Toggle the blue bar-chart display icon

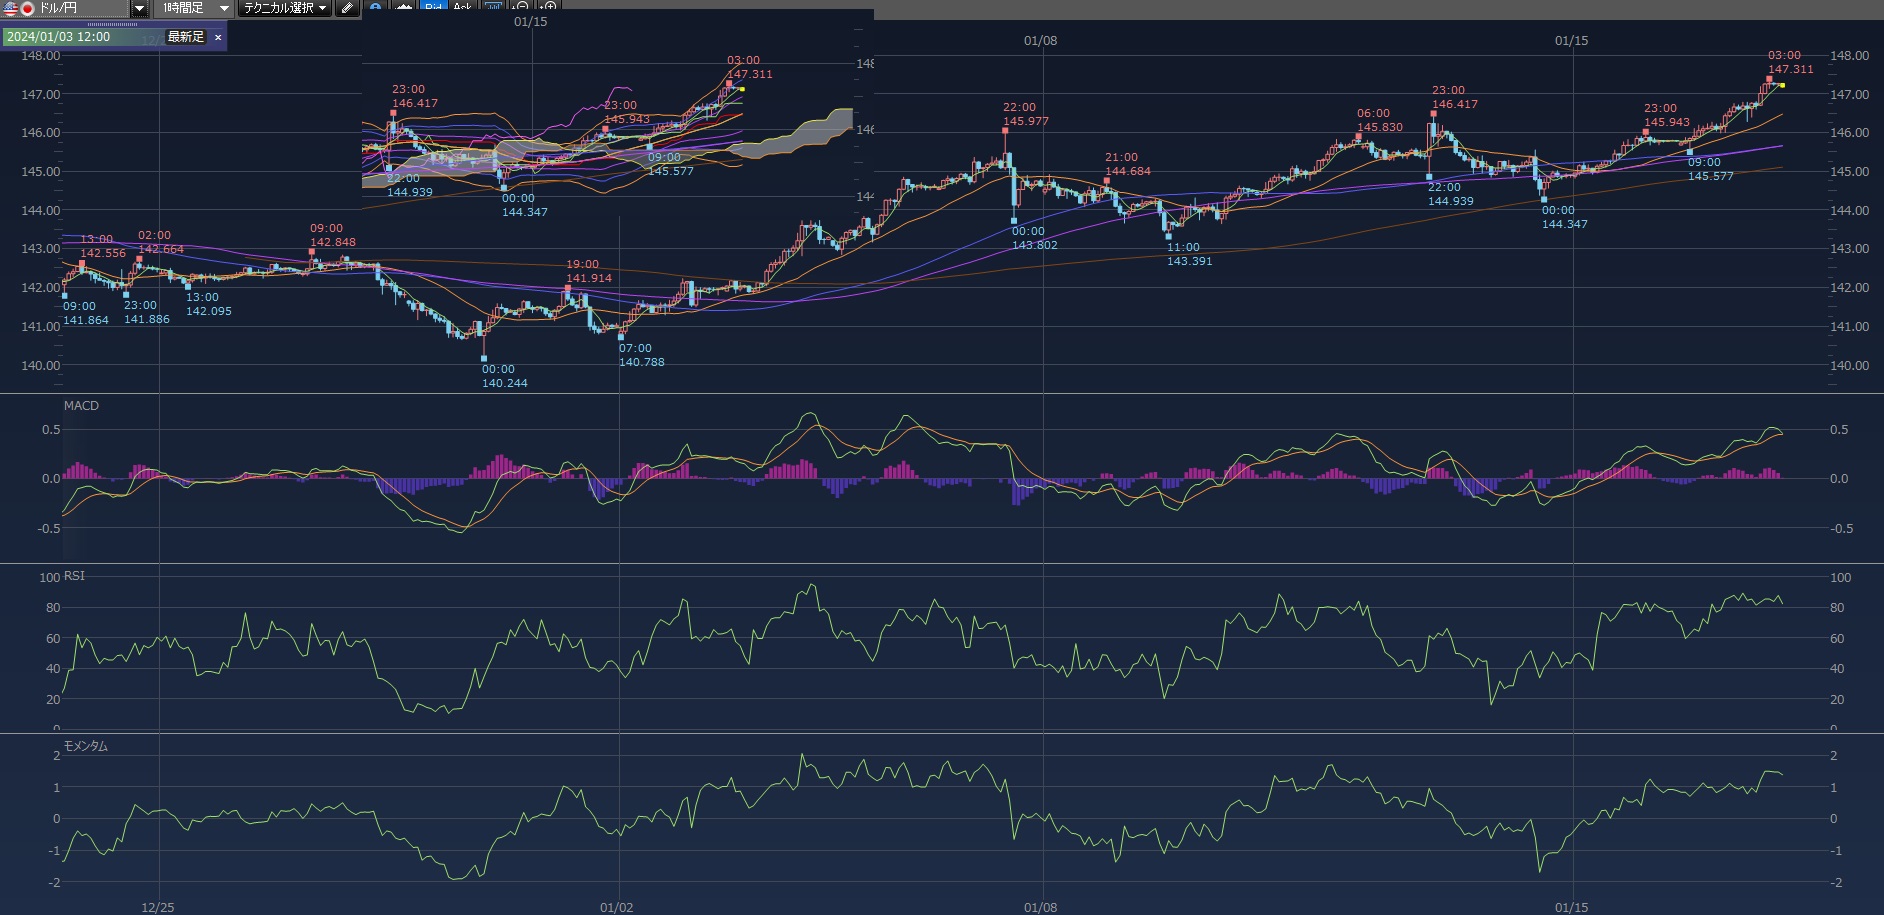pyautogui.click(x=493, y=7)
